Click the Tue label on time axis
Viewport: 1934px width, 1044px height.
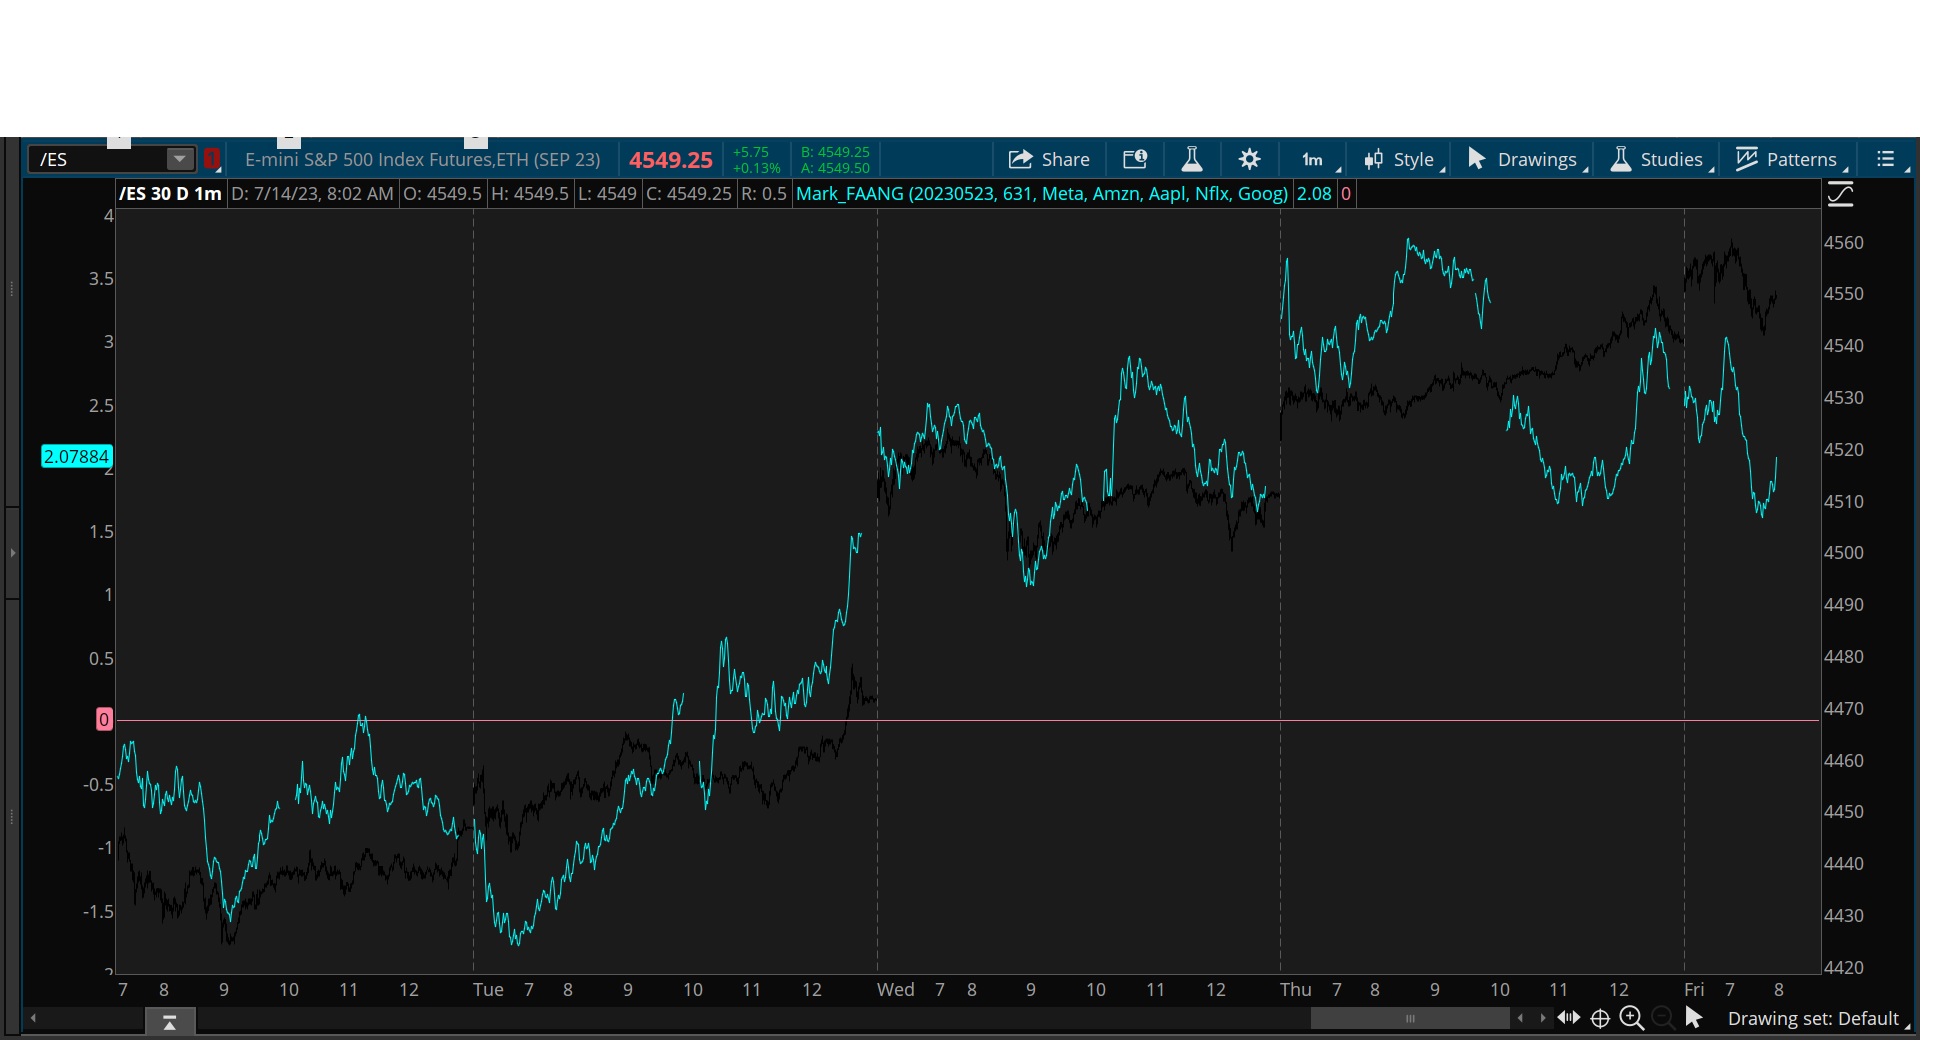pyautogui.click(x=488, y=989)
